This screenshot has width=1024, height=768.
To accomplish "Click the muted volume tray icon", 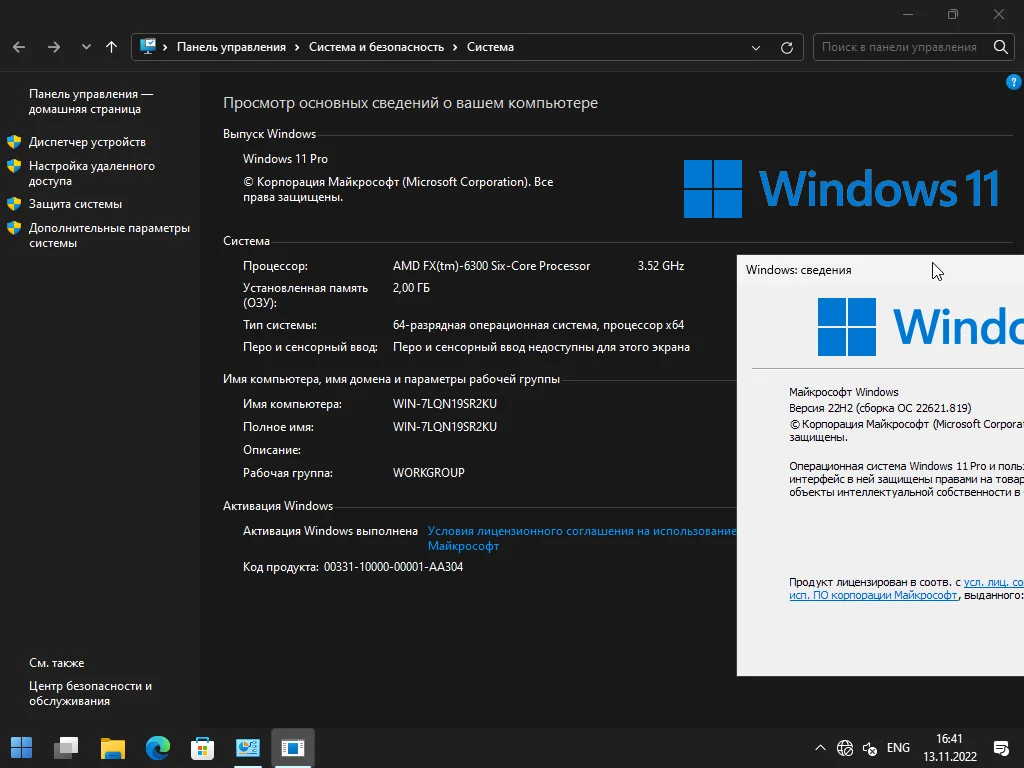I will 870,748.
